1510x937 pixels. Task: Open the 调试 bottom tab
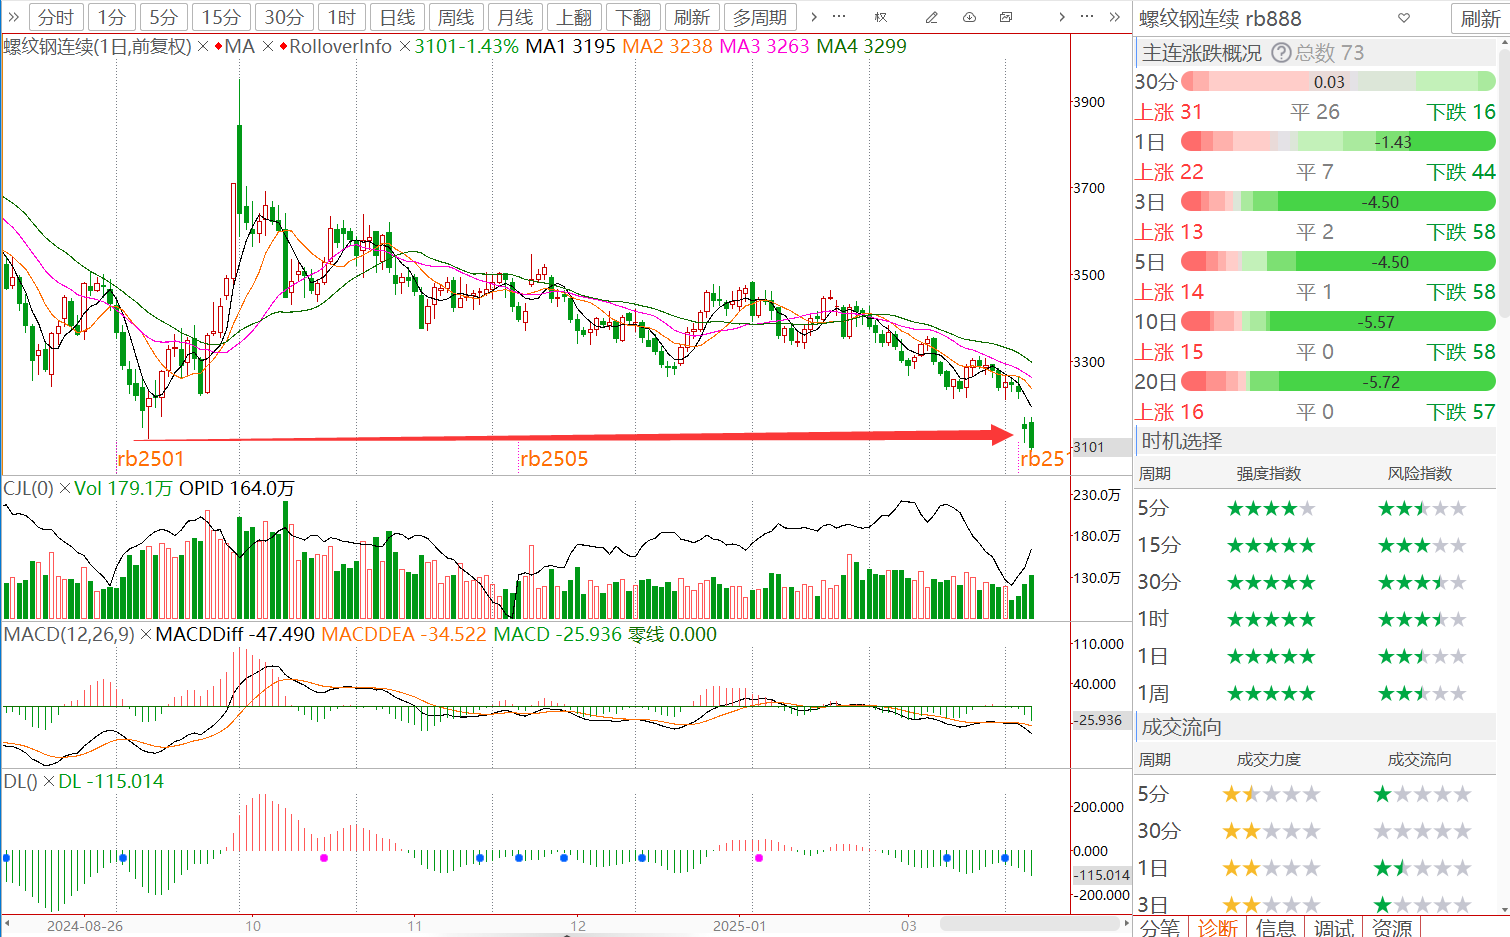pos(1334,927)
